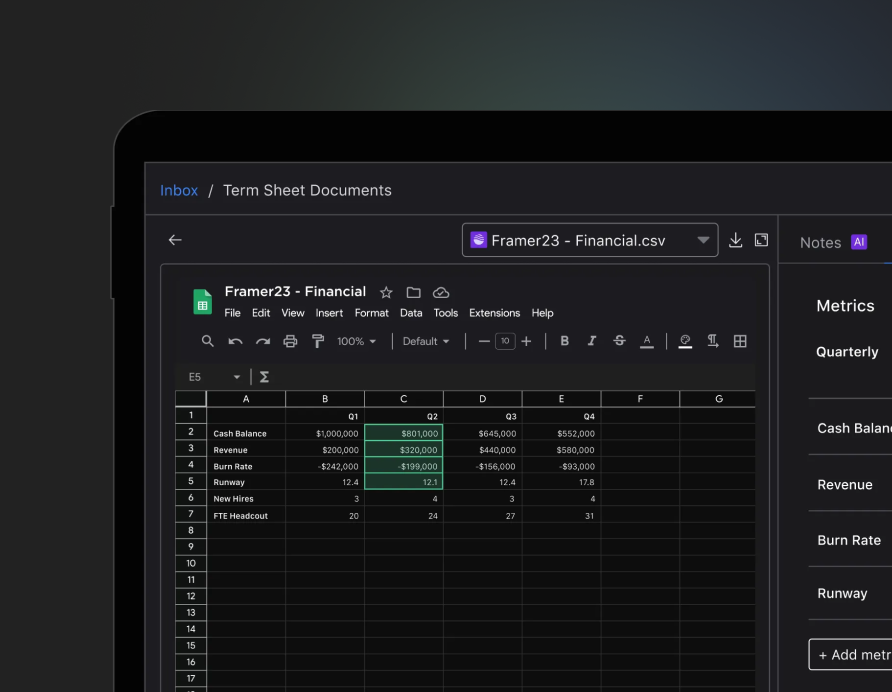Open the zoom 100% dropdown

coord(356,341)
